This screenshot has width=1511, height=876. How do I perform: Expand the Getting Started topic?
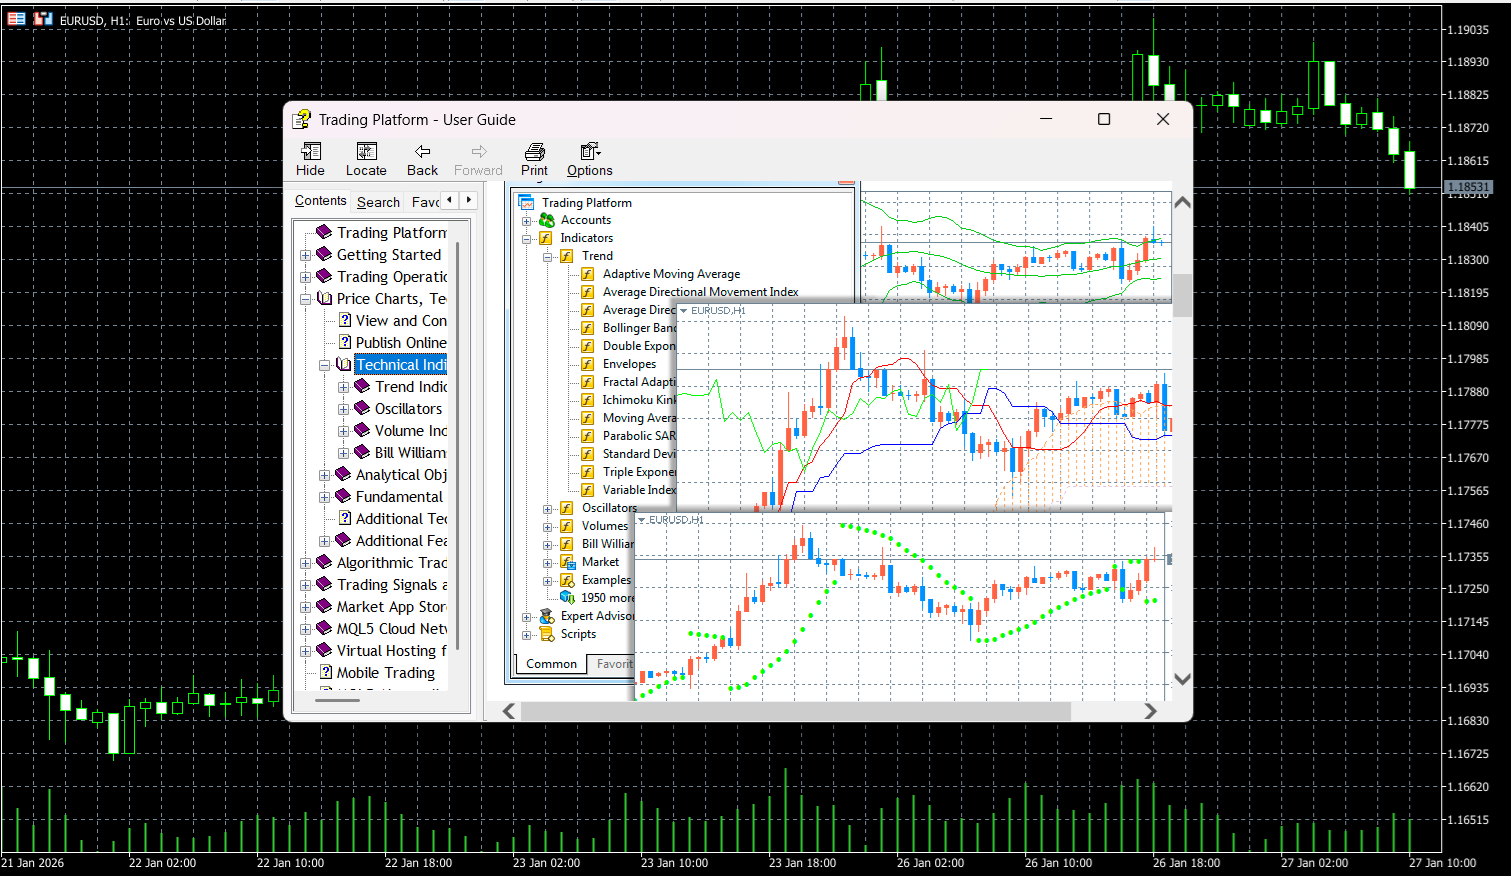pyautogui.click(x=306, y=255)
